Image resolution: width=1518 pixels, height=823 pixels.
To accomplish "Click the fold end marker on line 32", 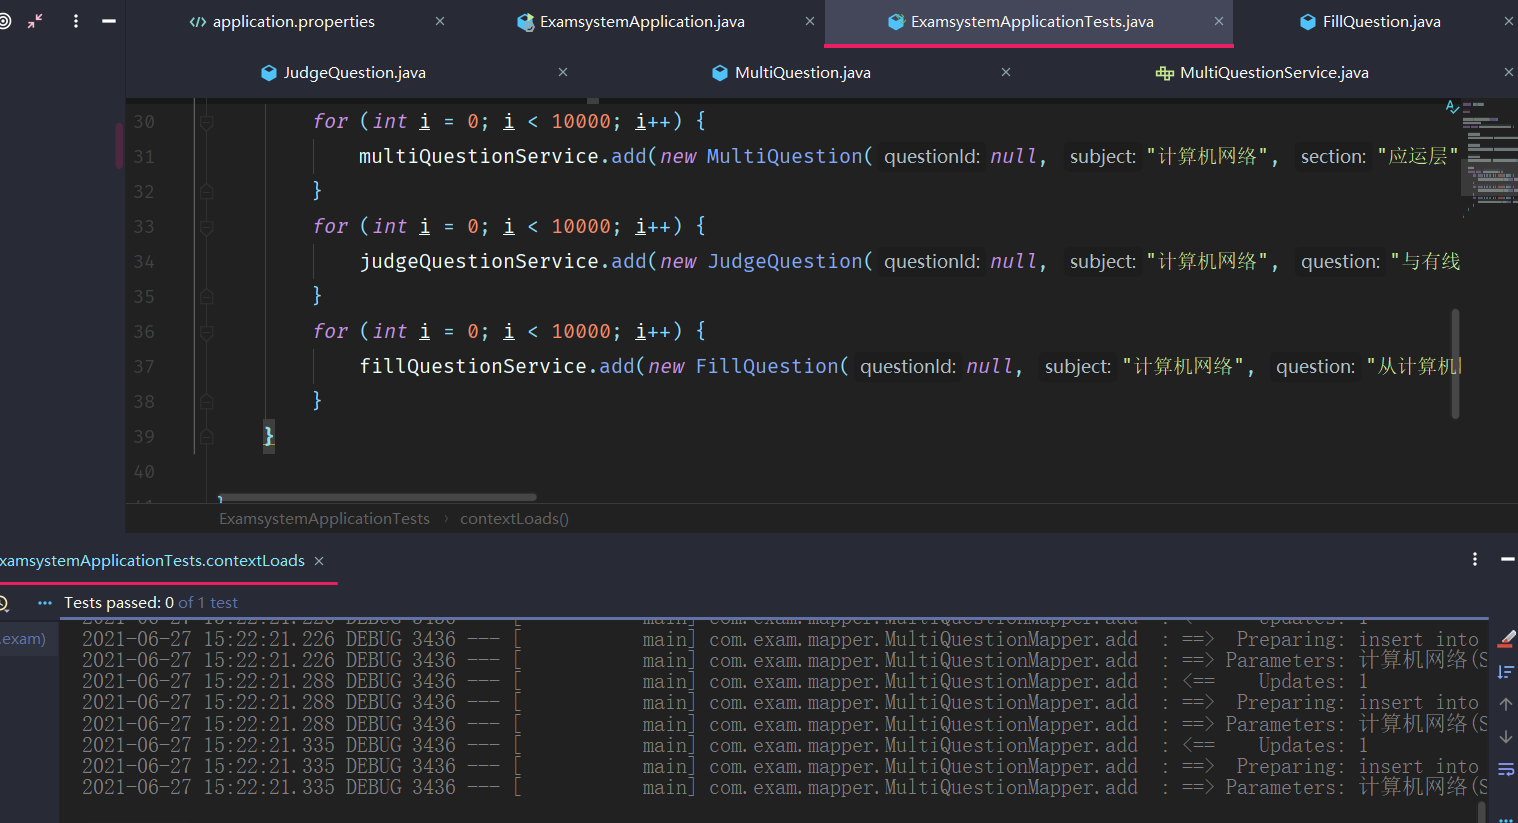I will pos(206,191).
